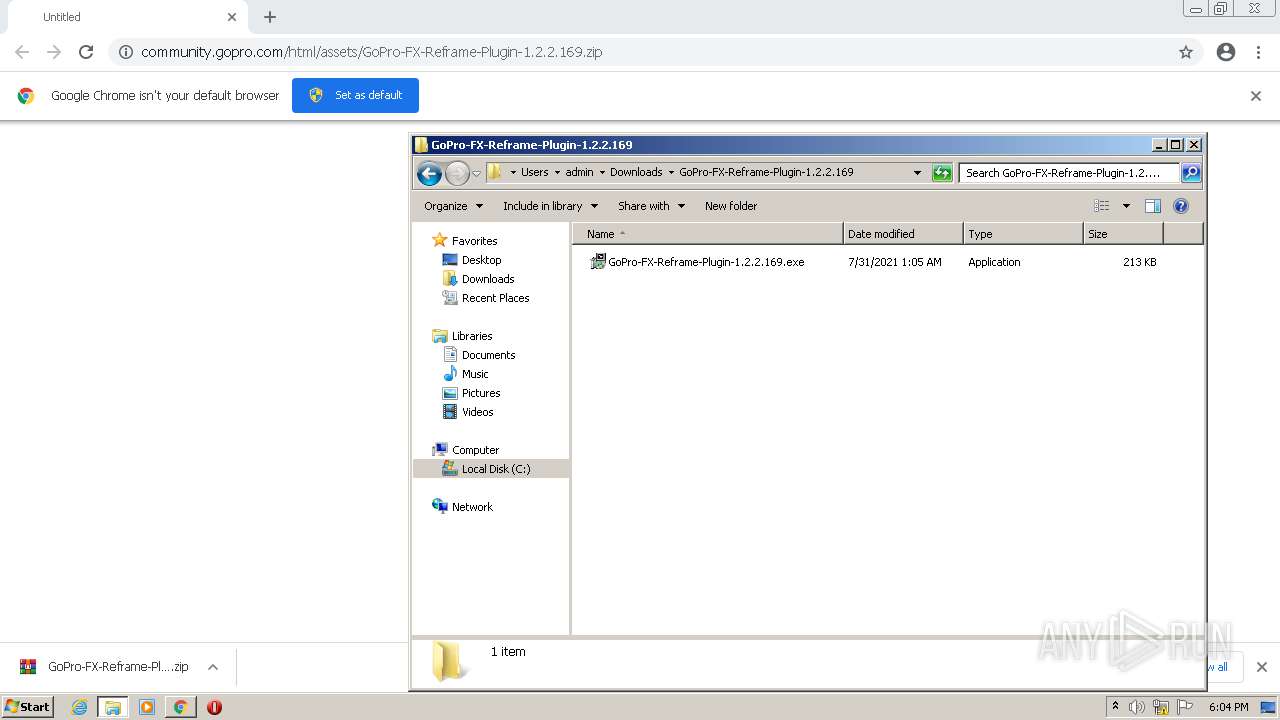
Task: Open Internet Explorer from taskbar
Action: [79, 707]
